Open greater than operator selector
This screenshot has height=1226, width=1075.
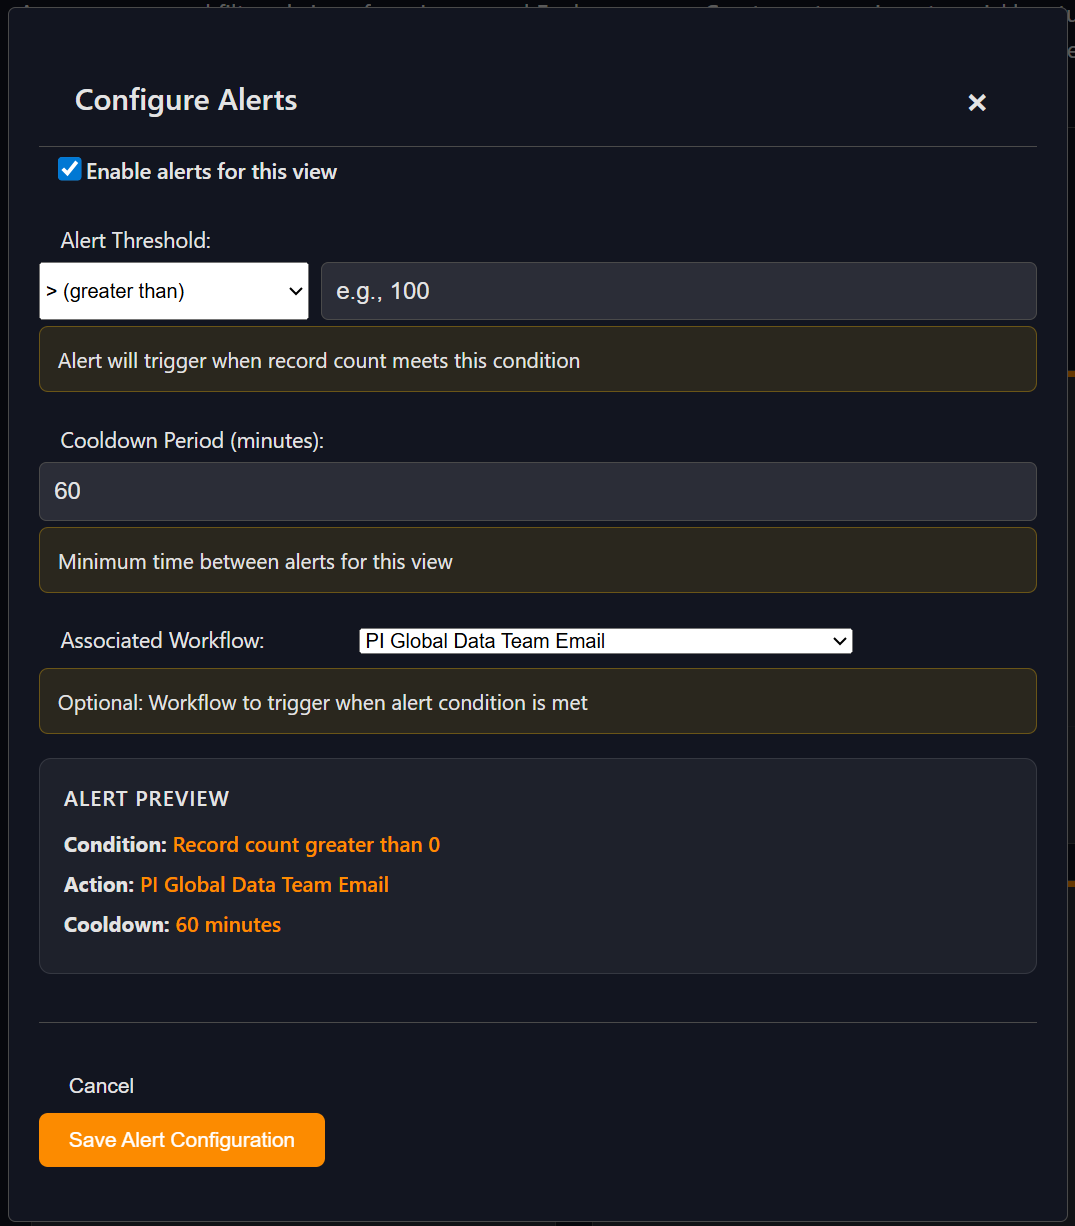(173, 291)
